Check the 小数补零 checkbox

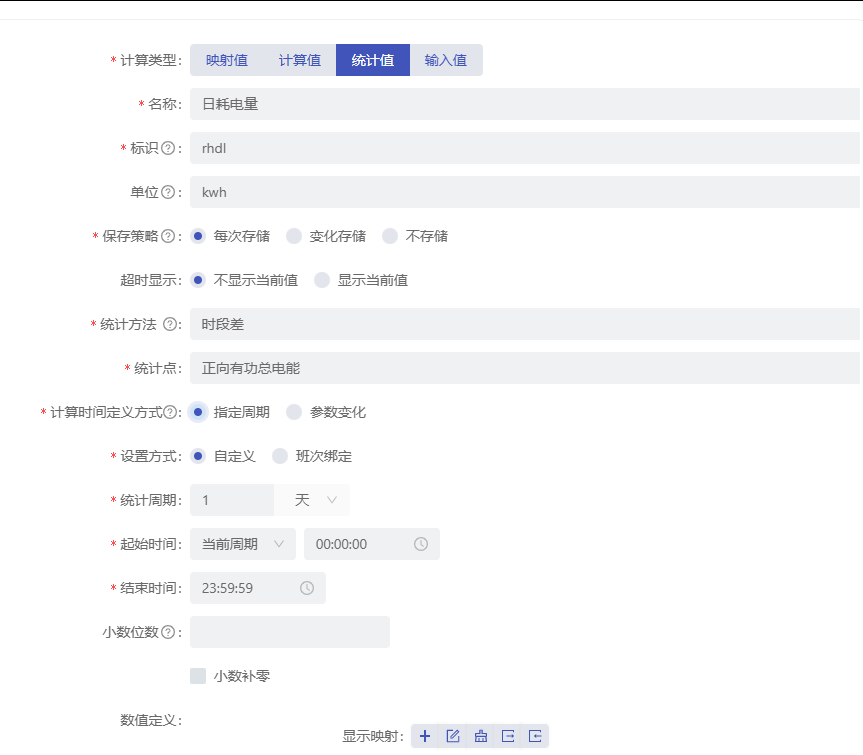(x=197, y=675)
